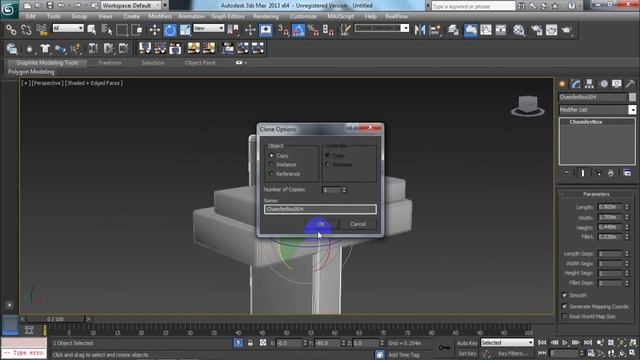Toggle Real-World Map Size checkbox
This screenshot has width=640, height=360.
(564, 316)
